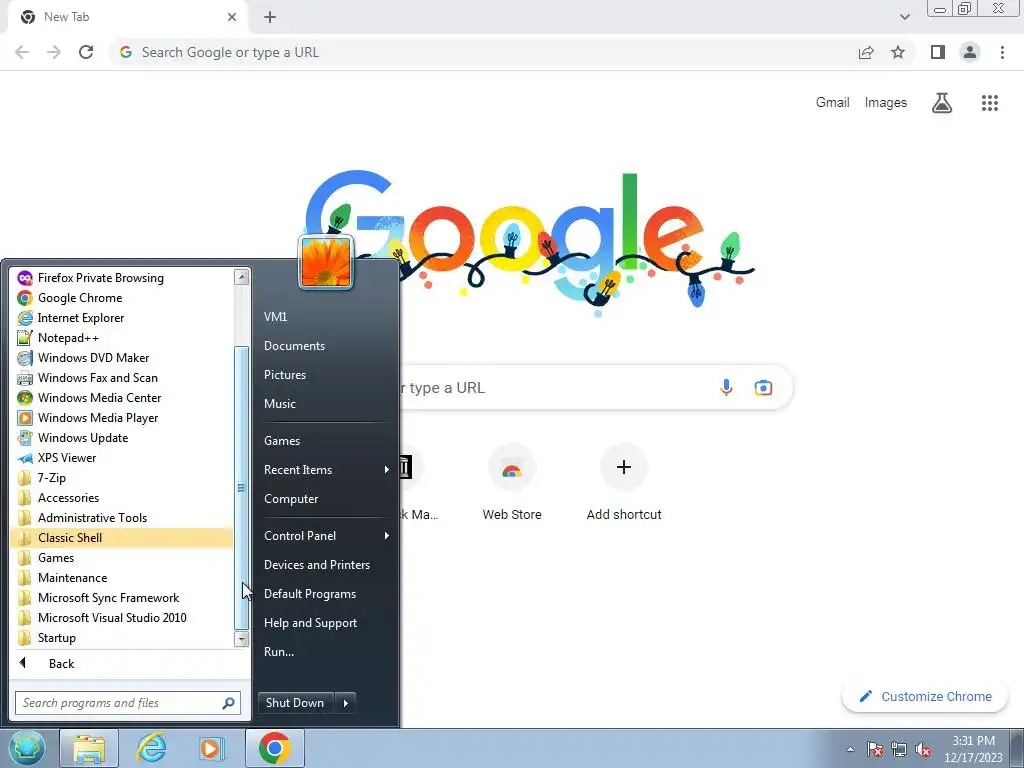Screen dimensions: 1024x768
Task: Expand the Startup folder
Action: [121, 638]
